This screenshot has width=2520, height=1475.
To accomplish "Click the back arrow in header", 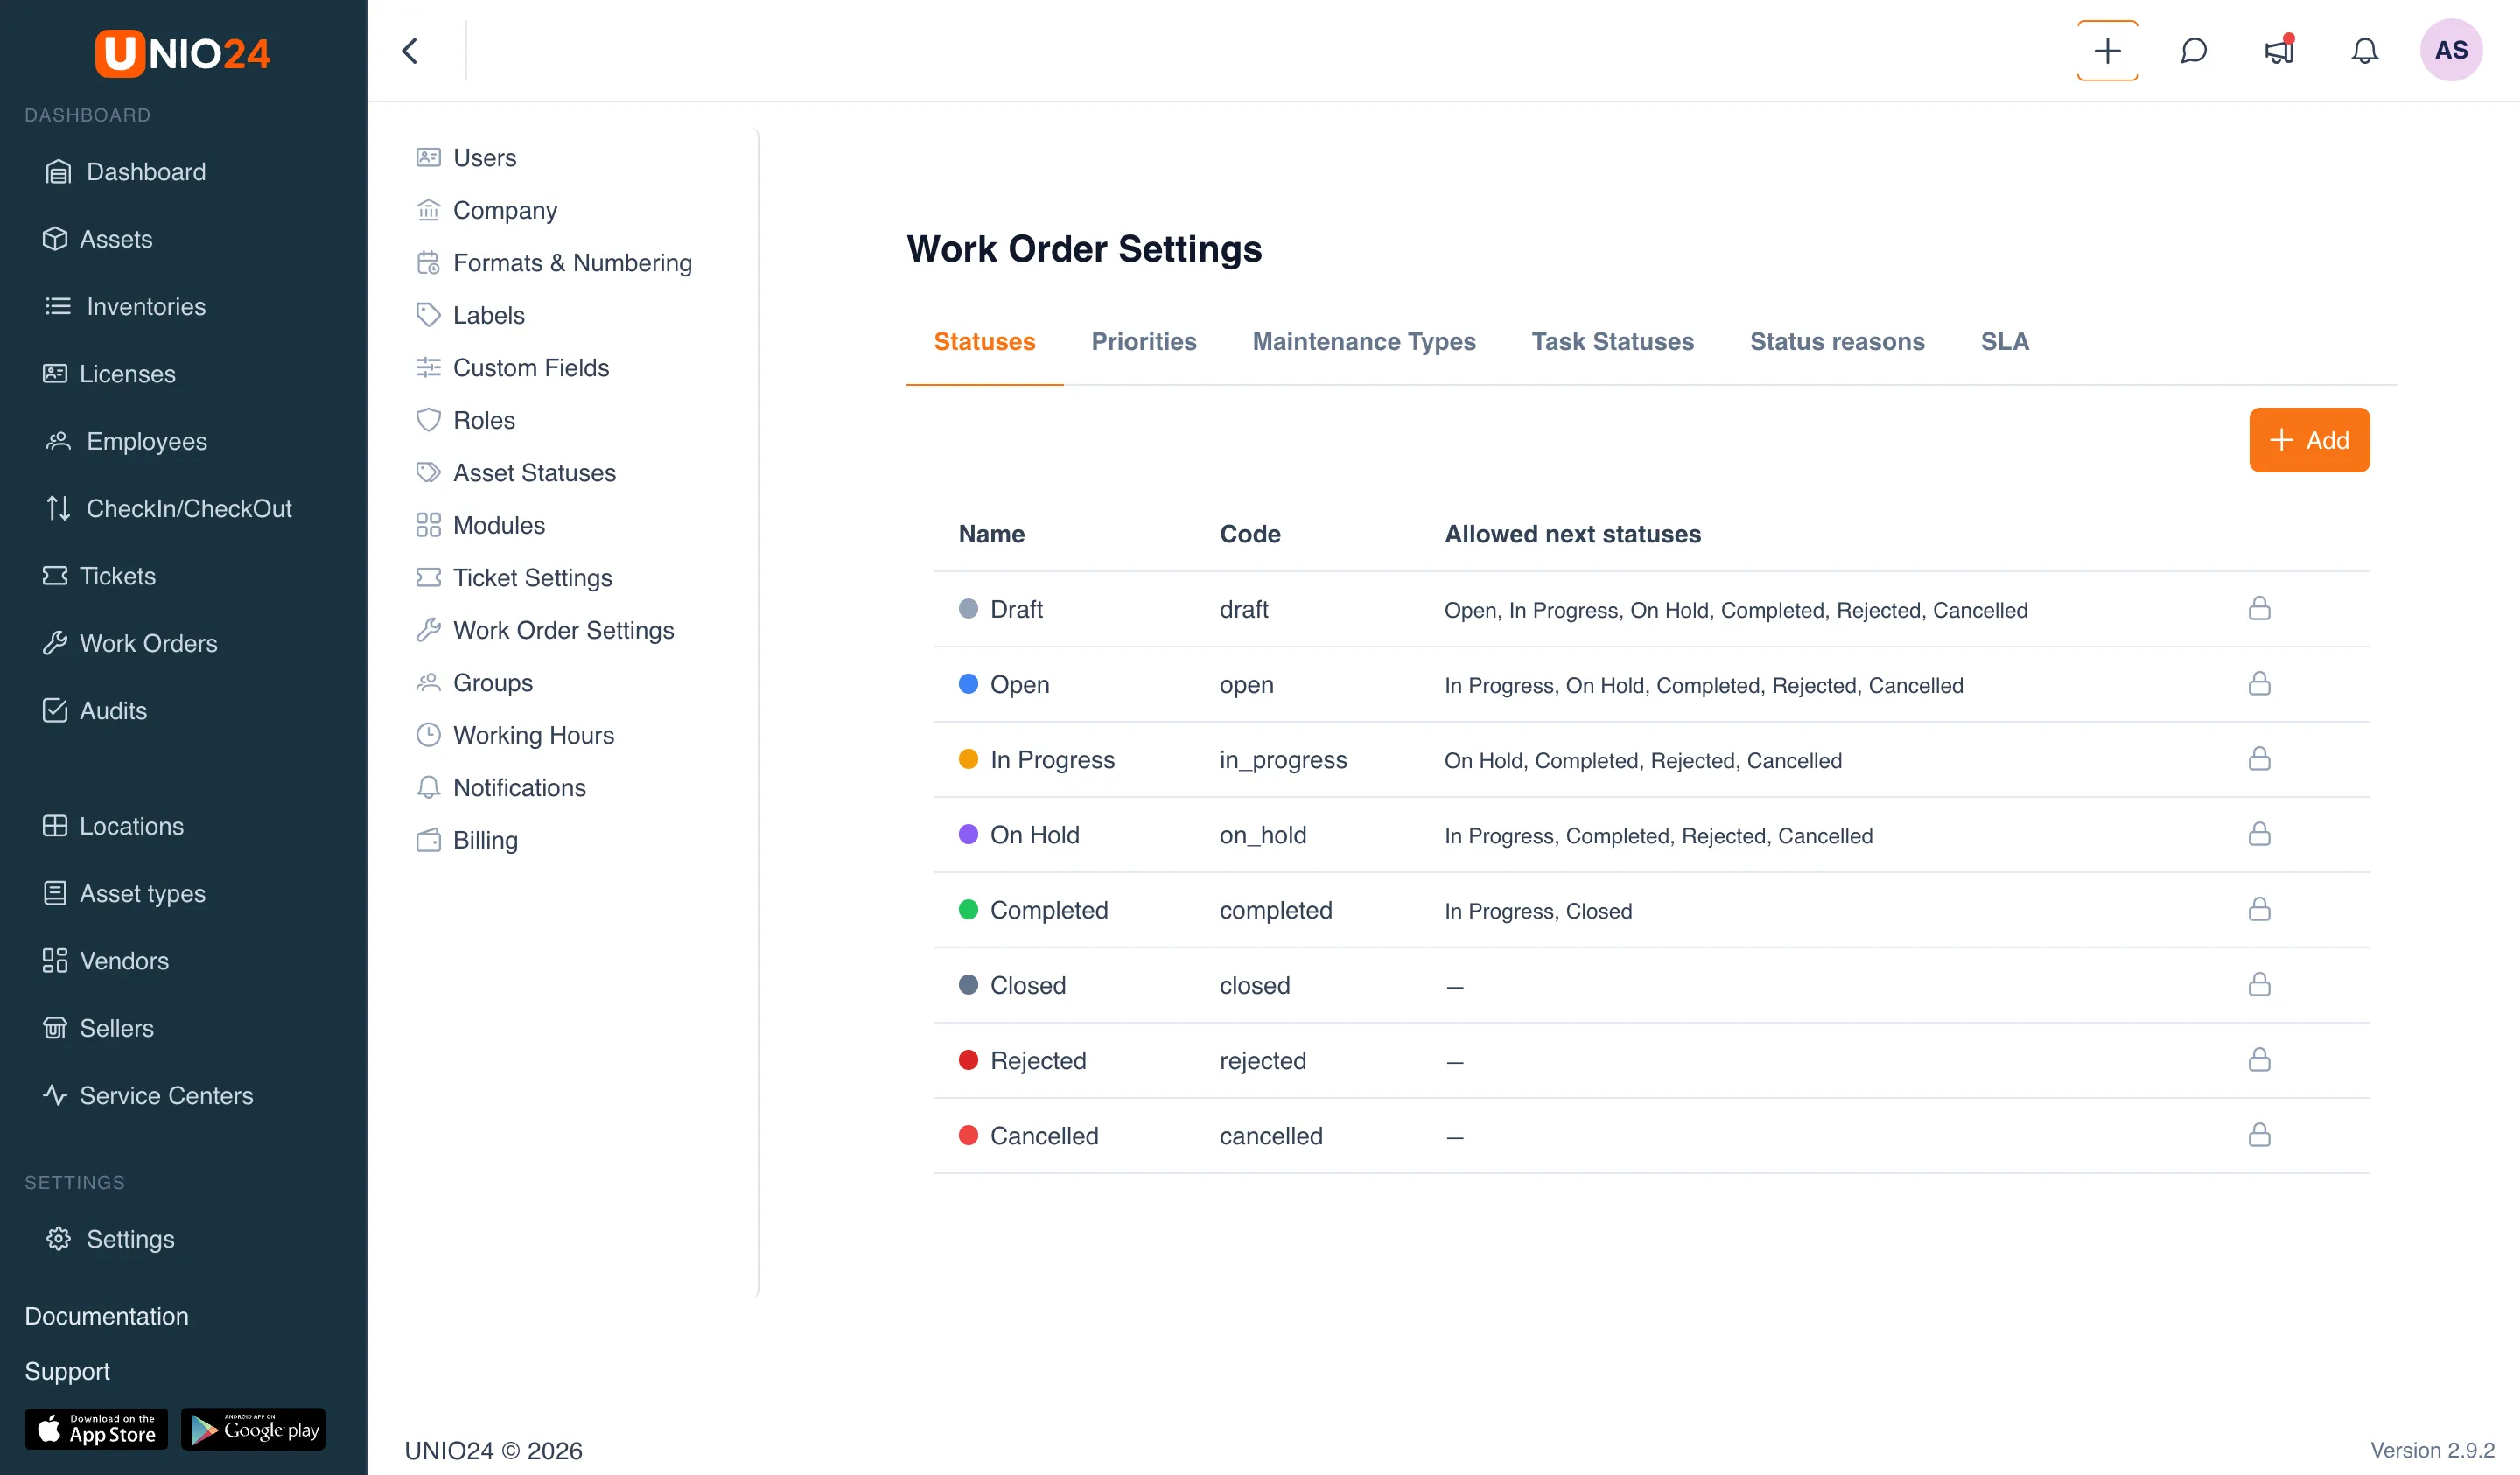I will (410, 51).
